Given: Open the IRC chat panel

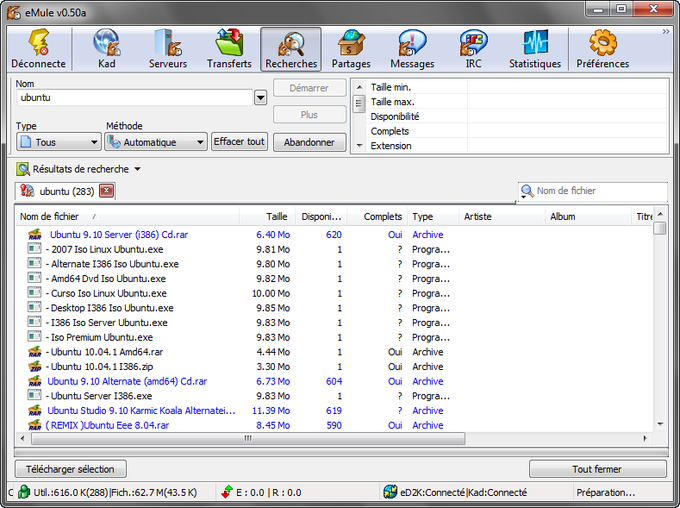Looking at the screenshot, I should click(474, 49).
